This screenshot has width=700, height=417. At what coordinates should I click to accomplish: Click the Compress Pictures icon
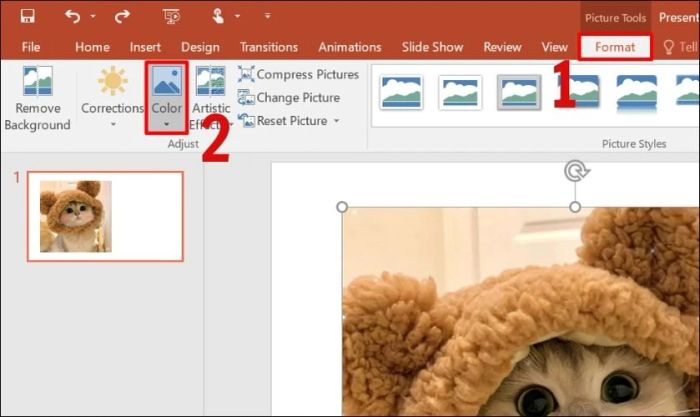coord(246,74)
